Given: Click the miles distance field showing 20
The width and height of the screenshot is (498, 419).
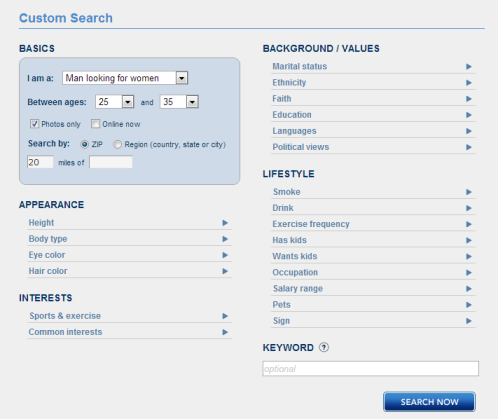Looking at the screenshot, I should [40, 162].
